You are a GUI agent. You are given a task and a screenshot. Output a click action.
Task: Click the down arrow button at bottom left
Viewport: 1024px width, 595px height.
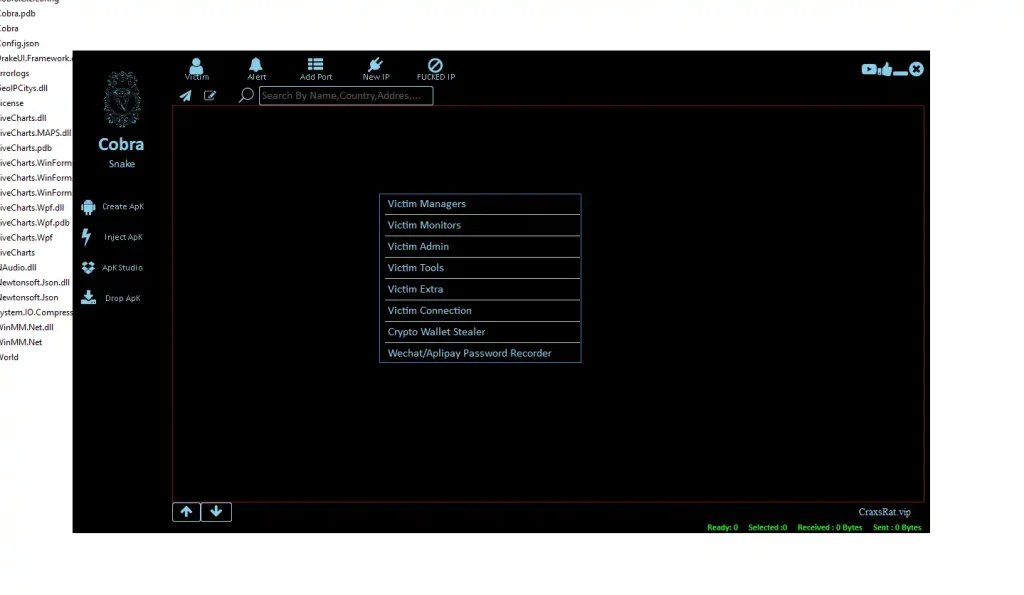(x=216, y=511)
